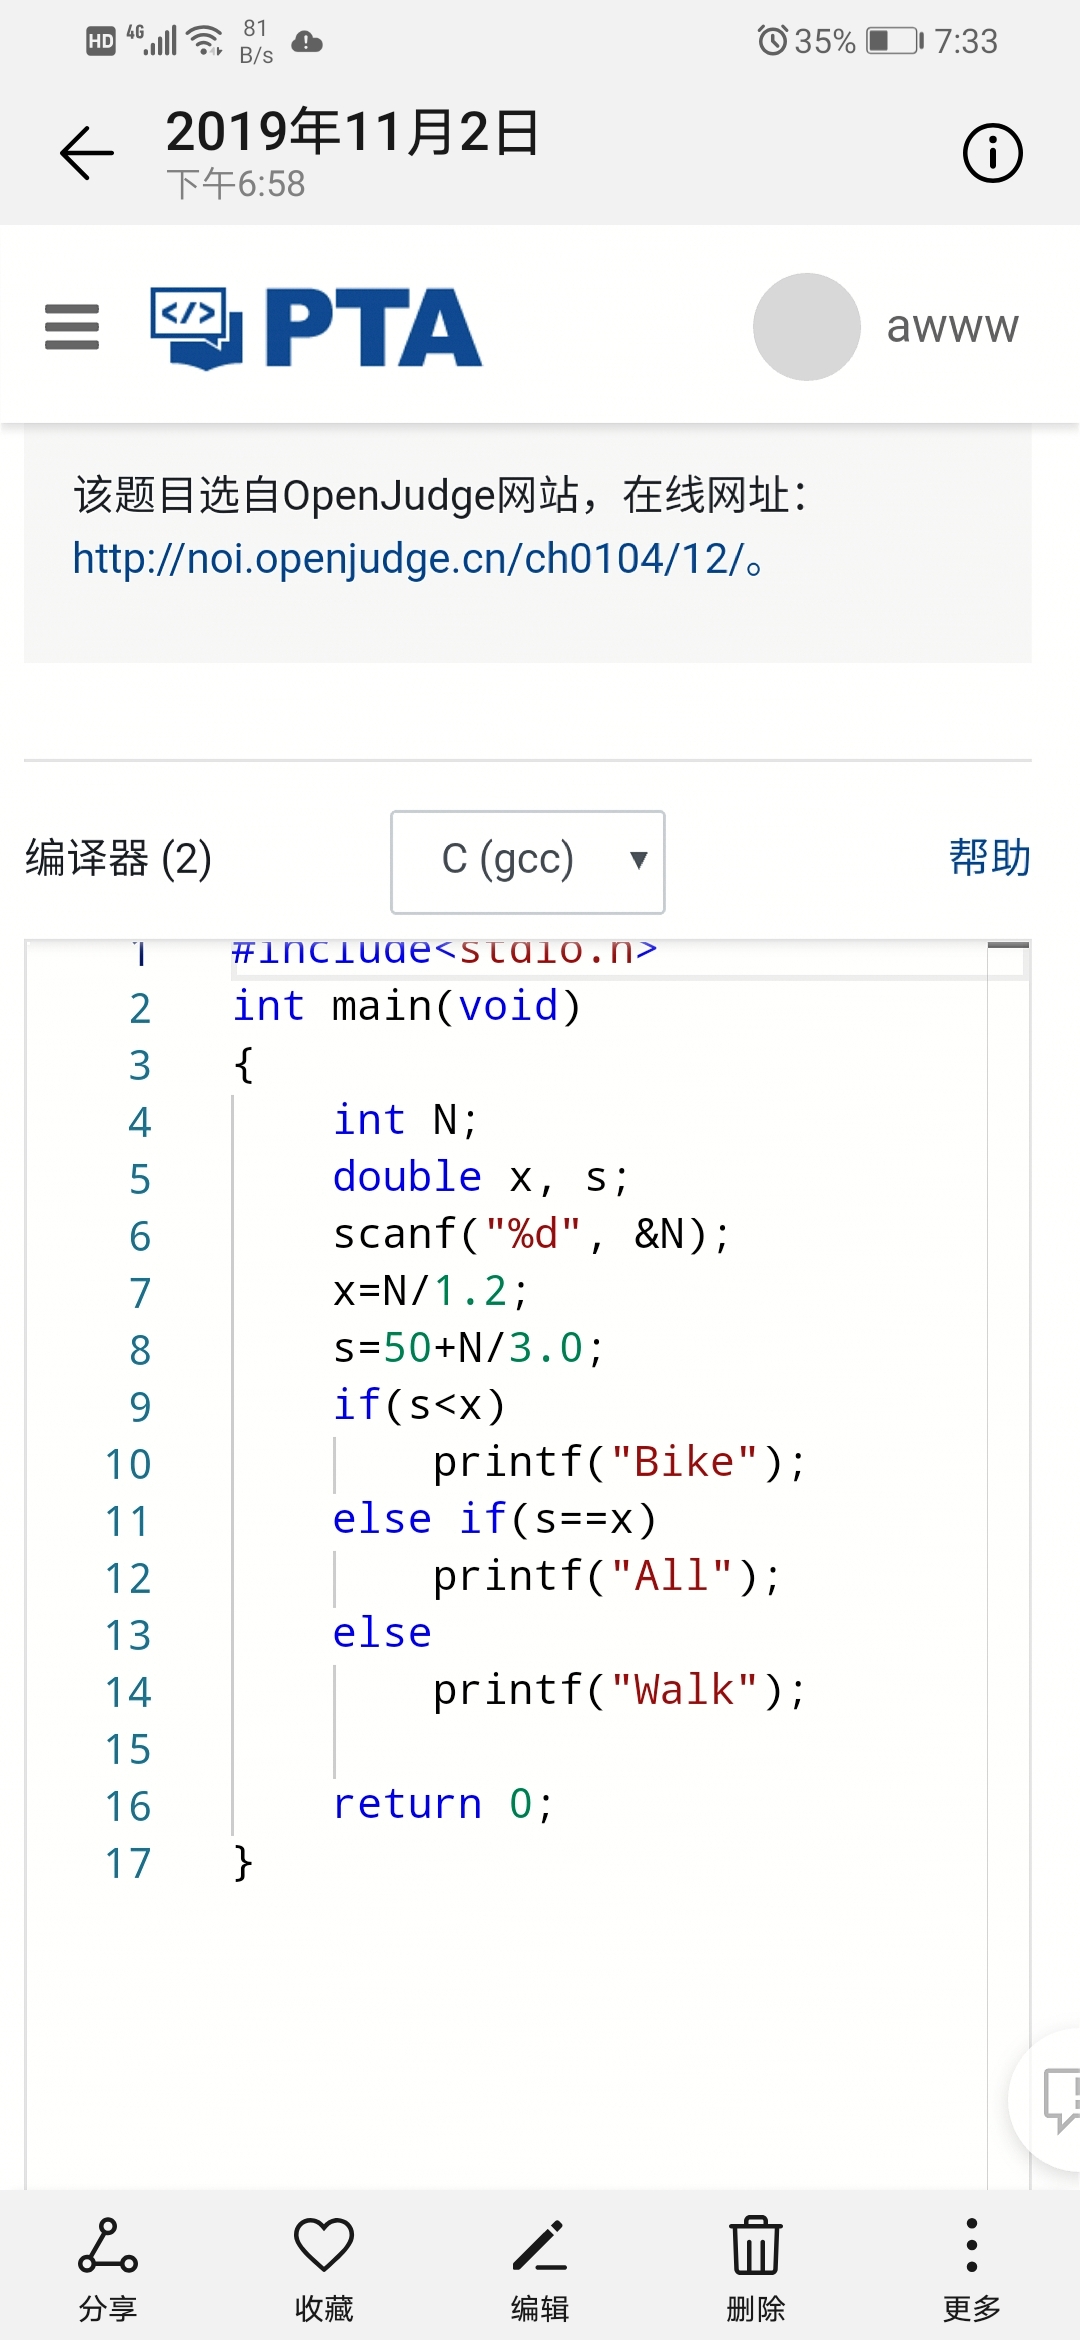Open awww user avatar

coord(806,327)
